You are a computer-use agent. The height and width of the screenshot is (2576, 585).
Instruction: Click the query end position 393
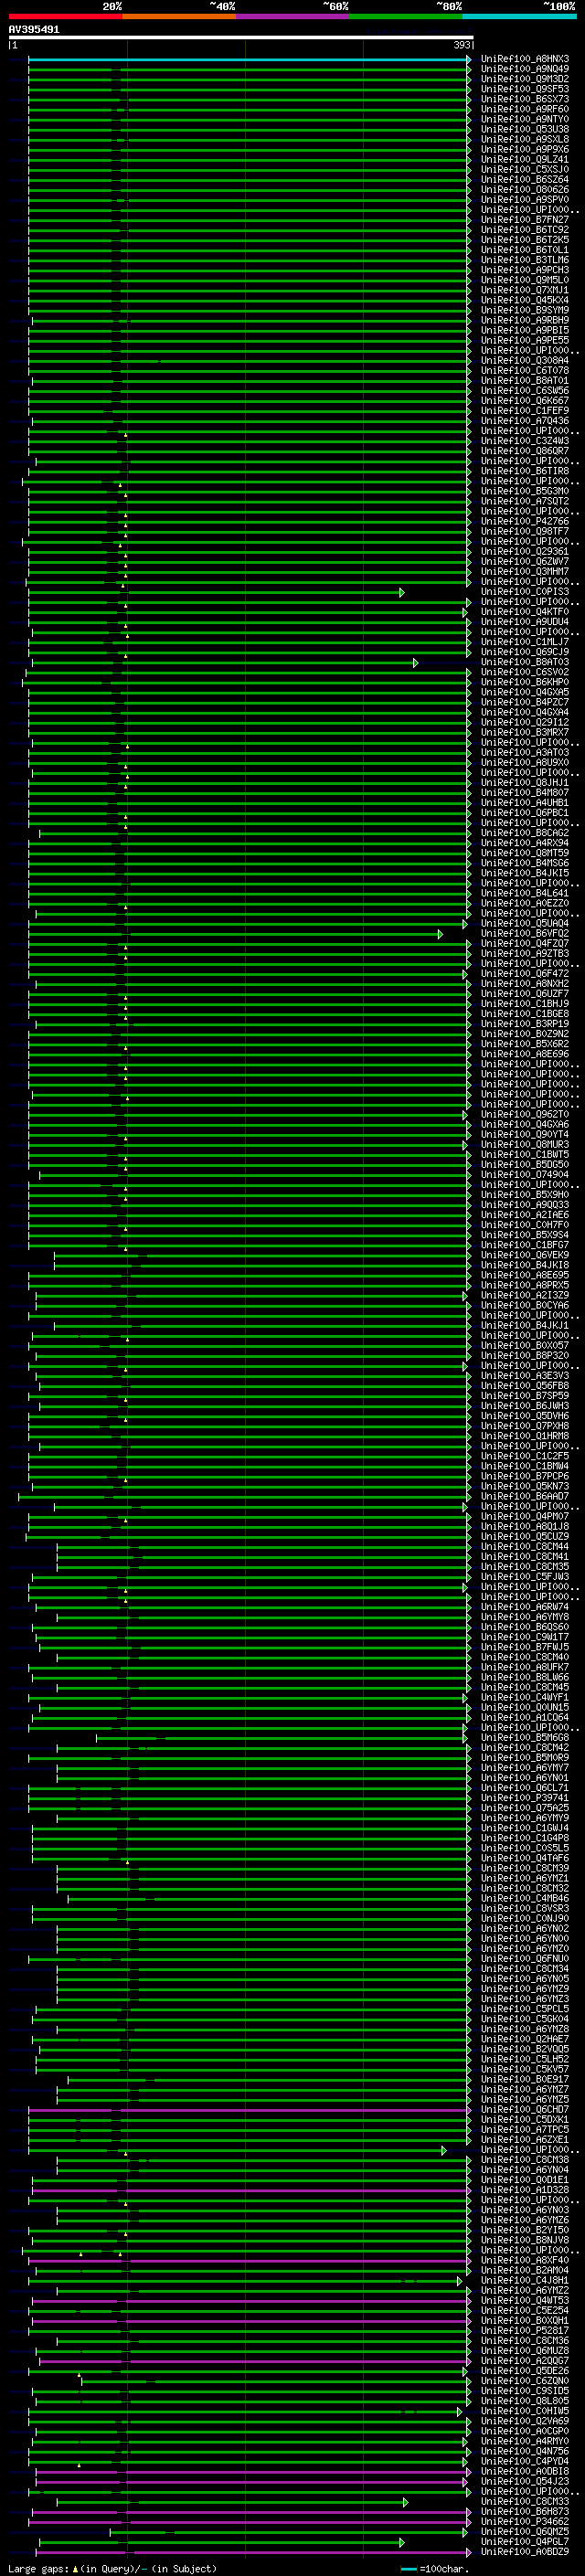(x=461, y=45)
